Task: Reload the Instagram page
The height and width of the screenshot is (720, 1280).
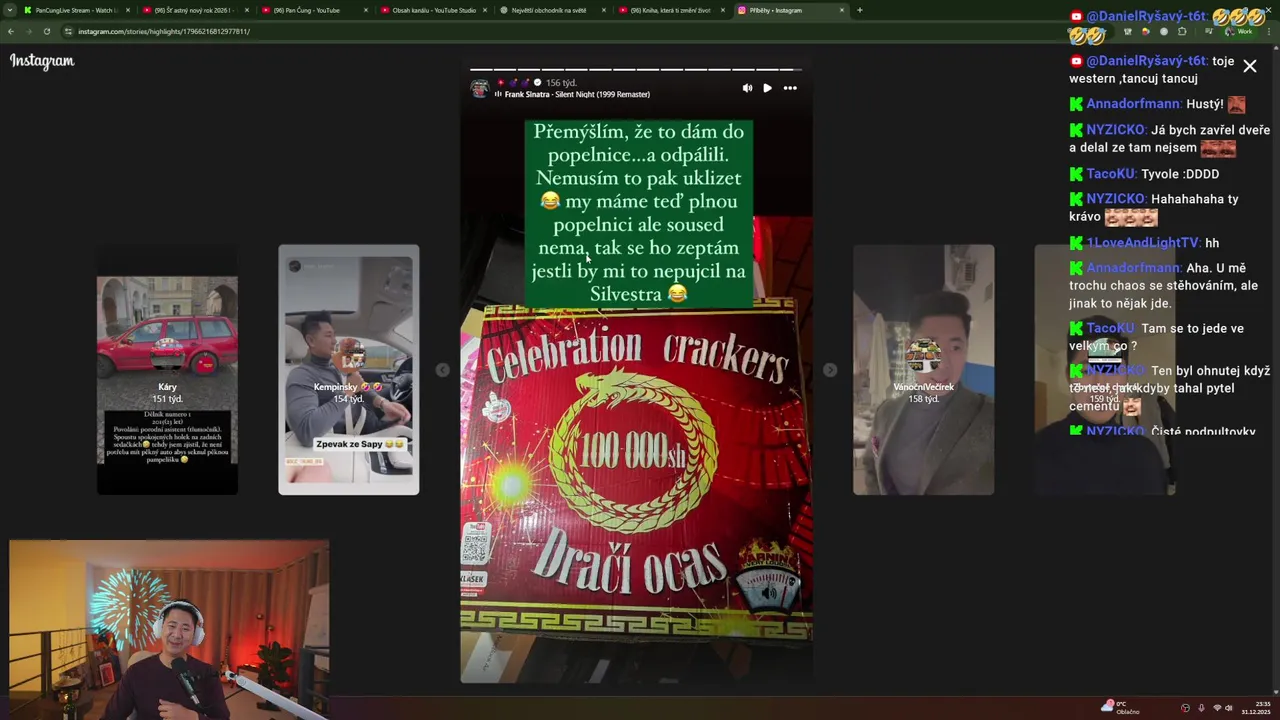Action: (x=46, y=31)
